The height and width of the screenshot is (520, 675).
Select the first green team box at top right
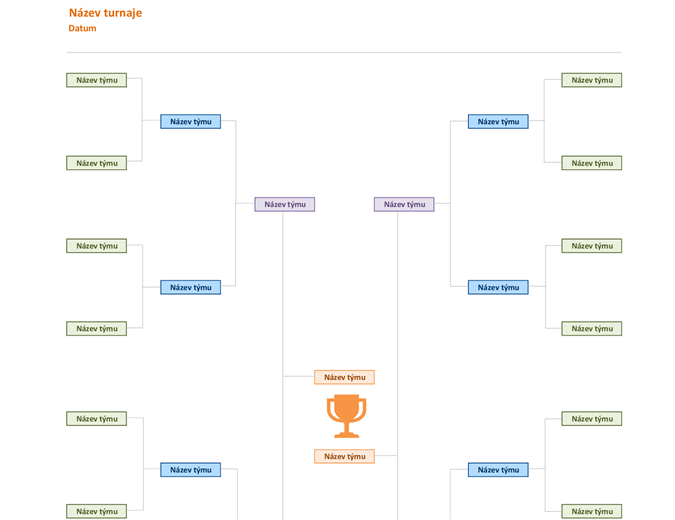[591, 80]
